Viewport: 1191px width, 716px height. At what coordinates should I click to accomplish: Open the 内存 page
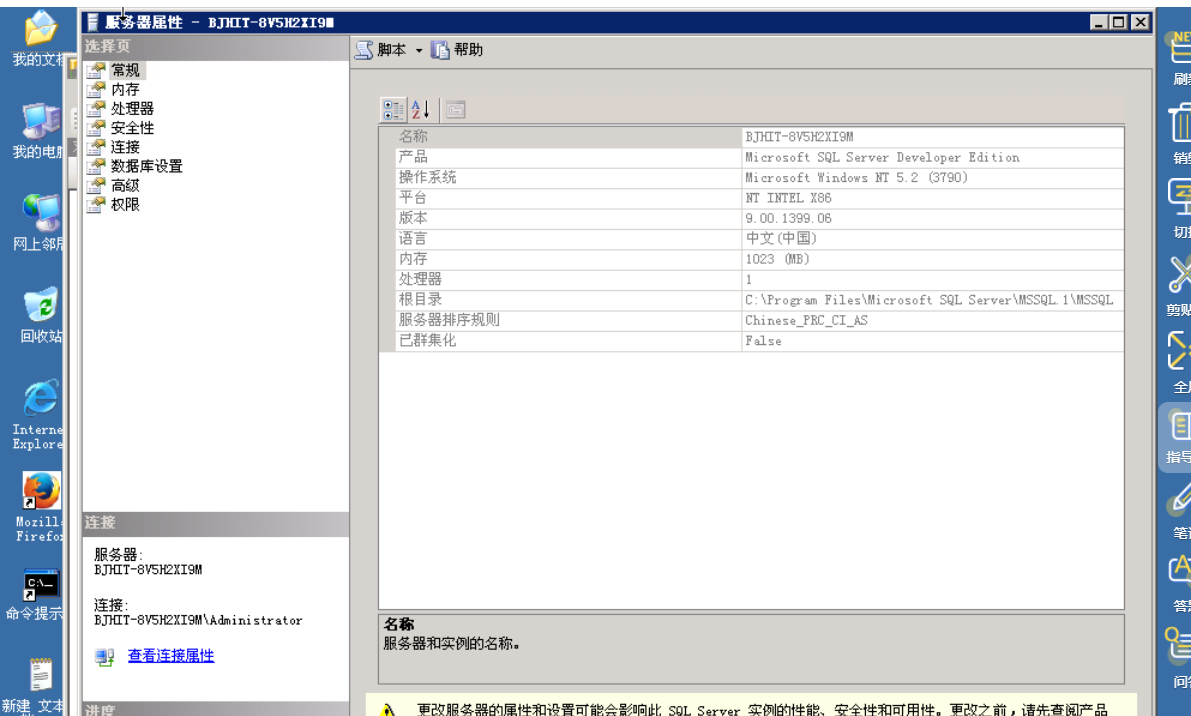pos(125,90)
